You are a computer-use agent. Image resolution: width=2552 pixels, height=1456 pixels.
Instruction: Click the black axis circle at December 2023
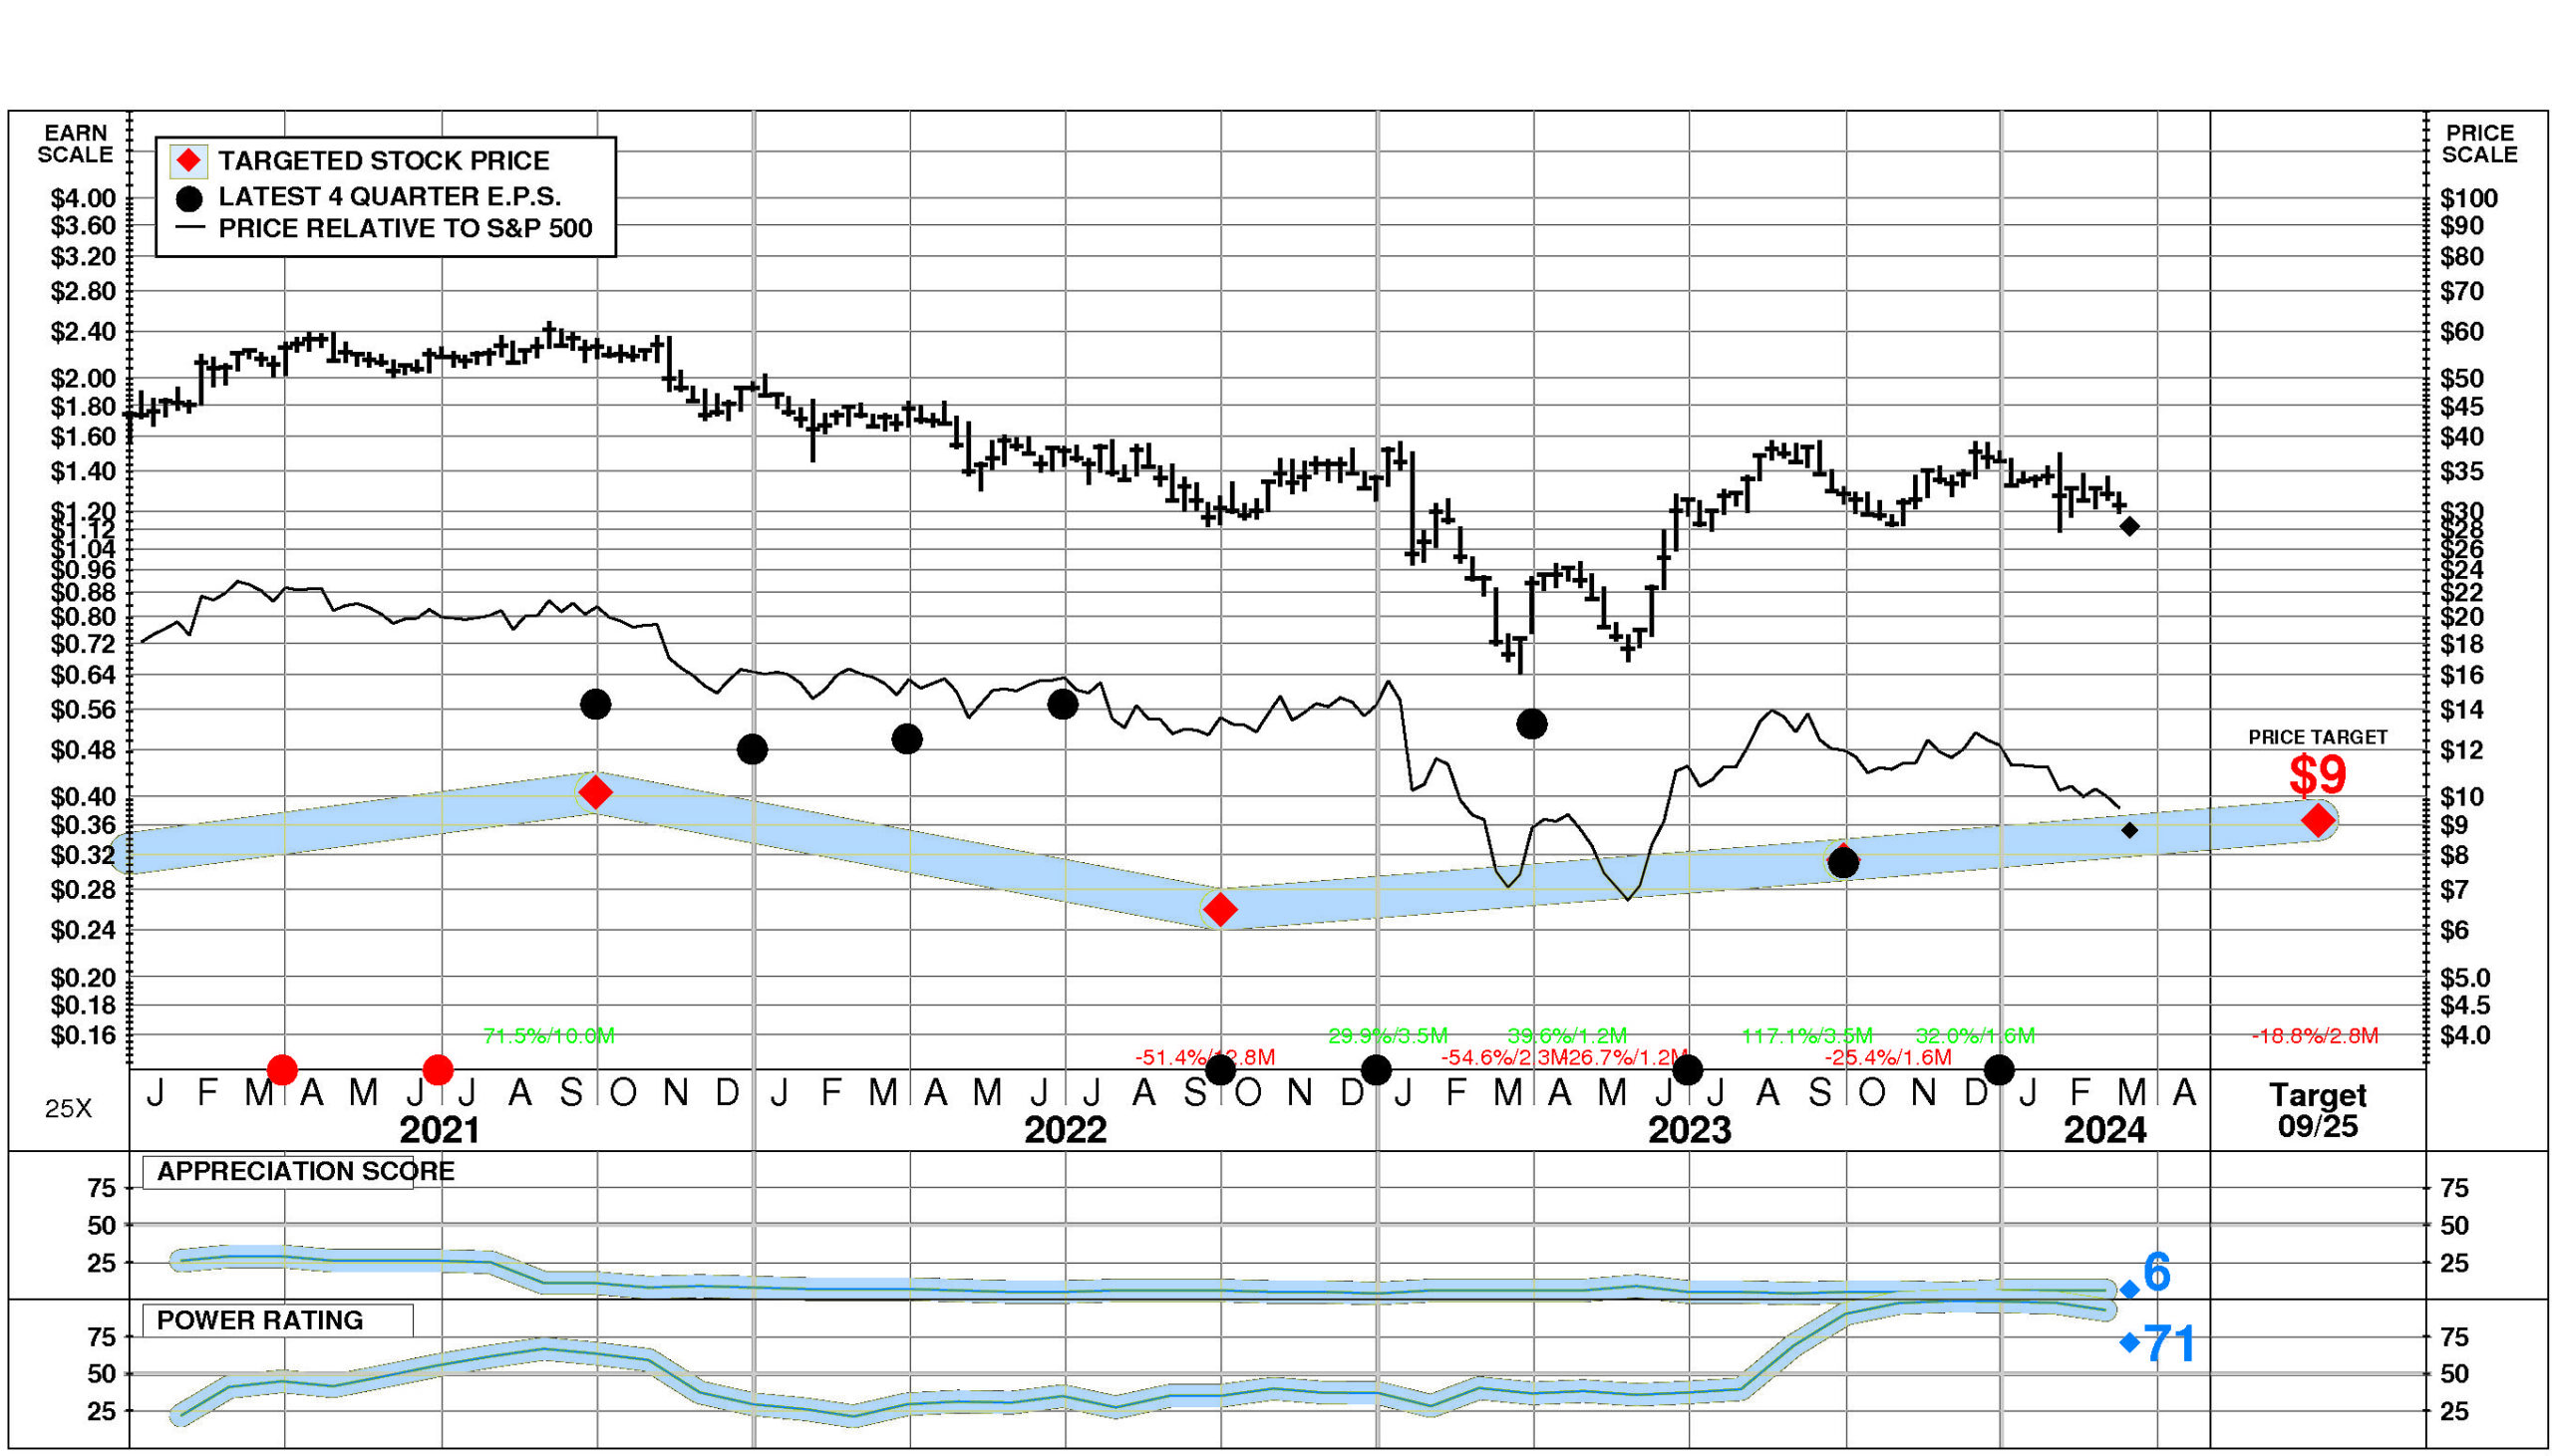point(1999,1070)
